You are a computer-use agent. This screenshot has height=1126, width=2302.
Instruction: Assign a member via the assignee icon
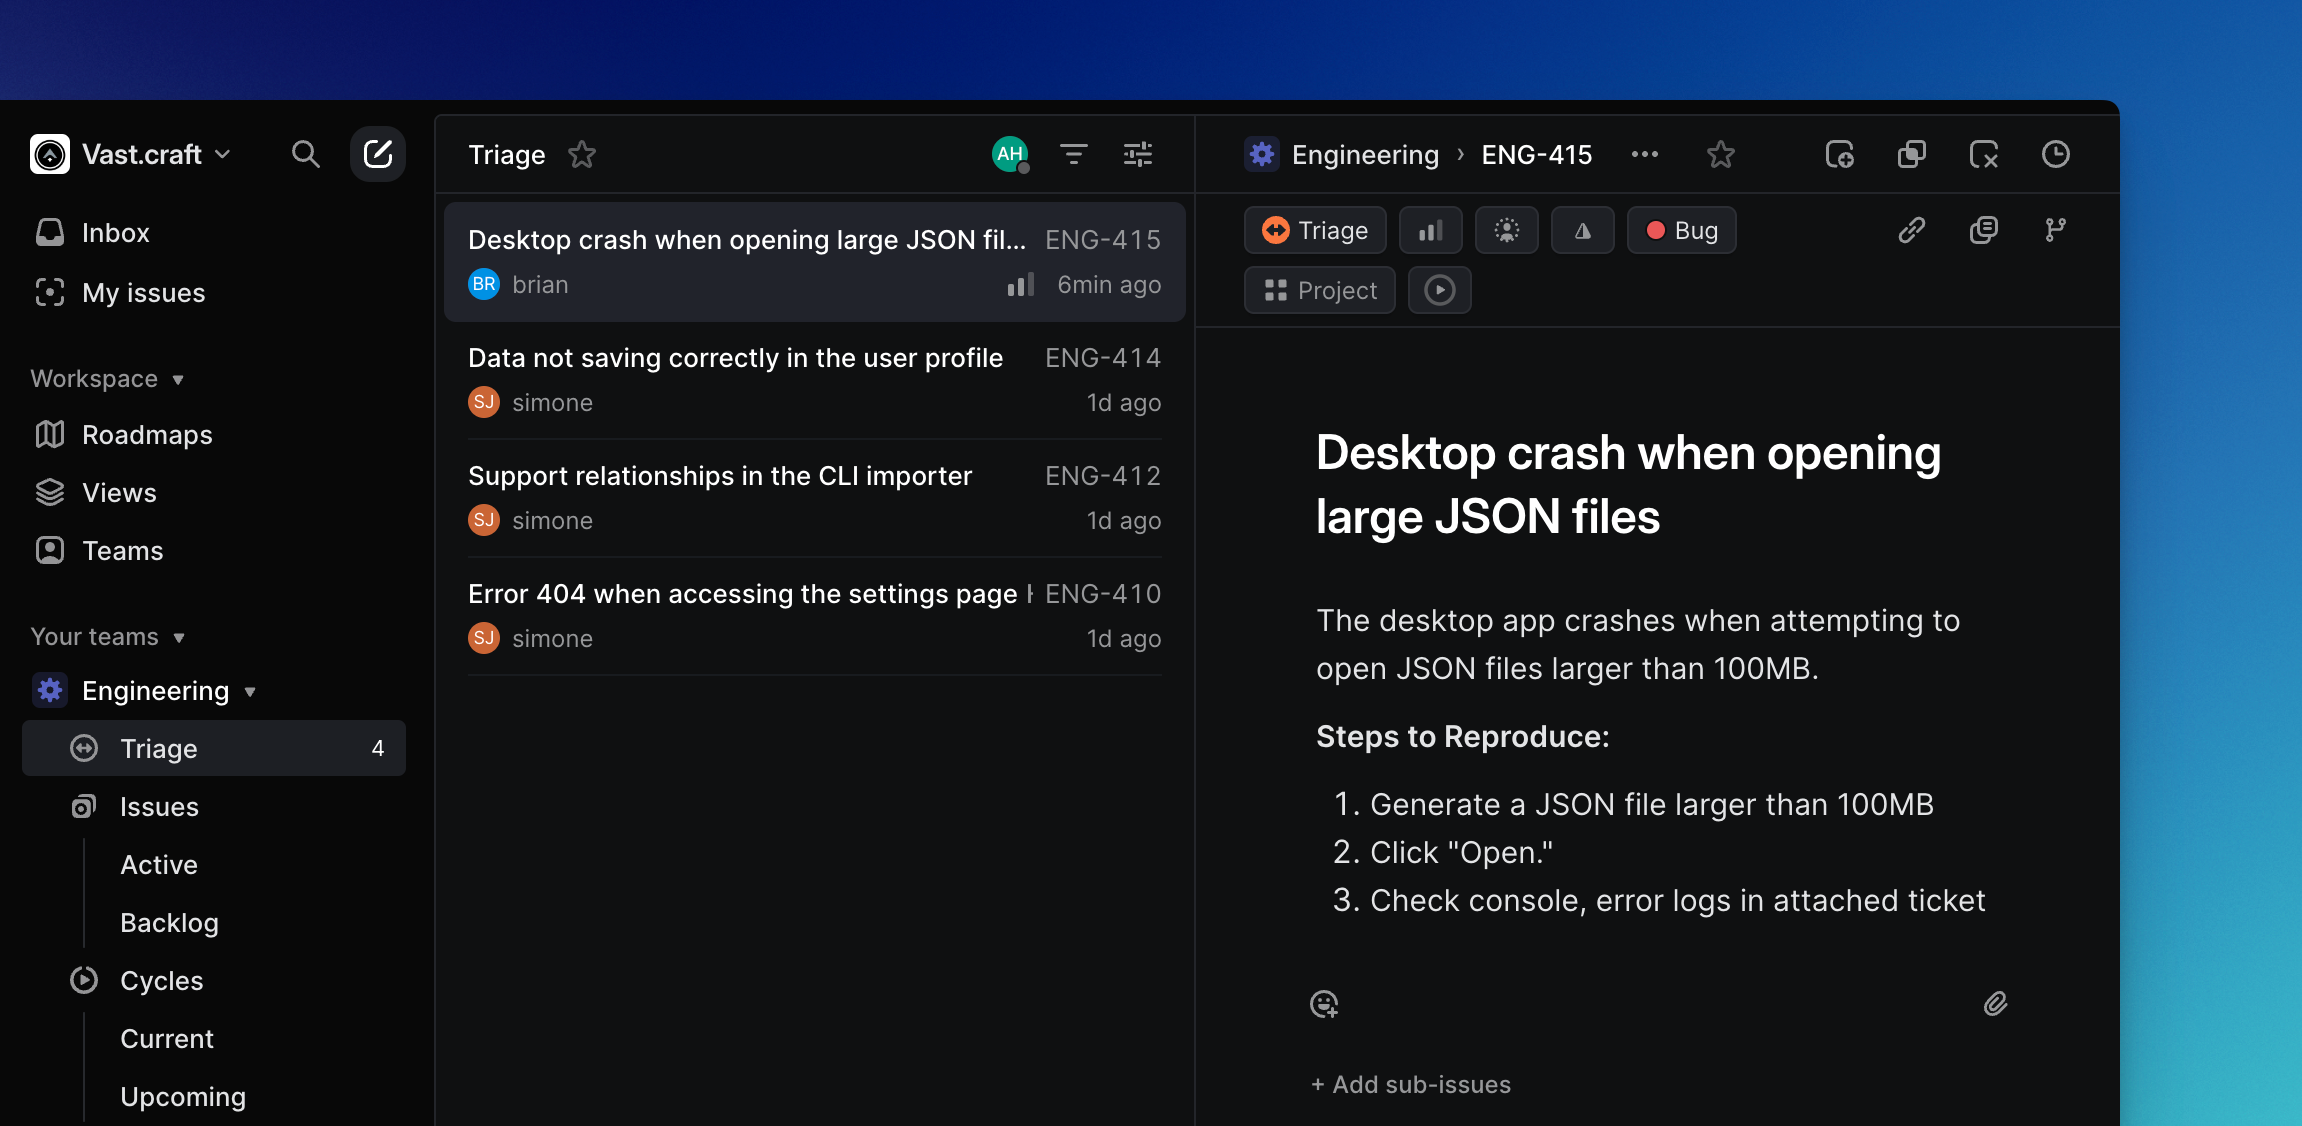tap(1507, 230)
